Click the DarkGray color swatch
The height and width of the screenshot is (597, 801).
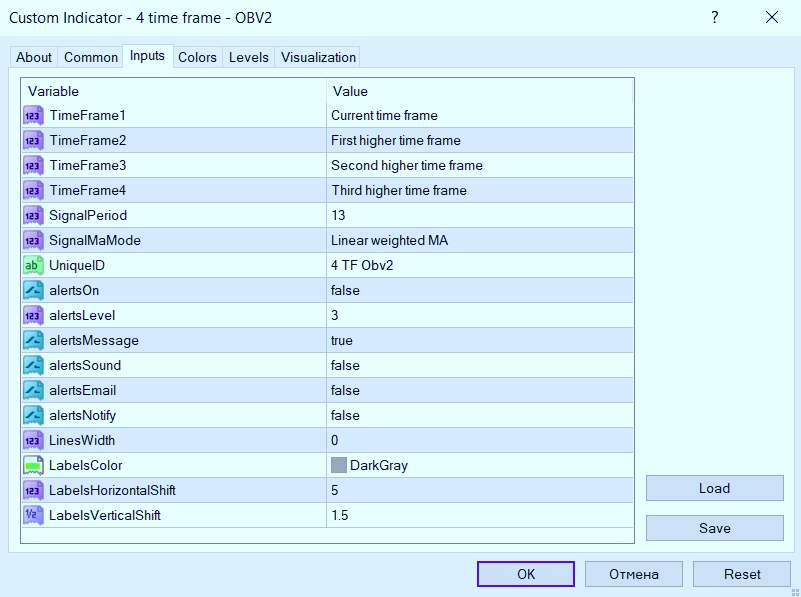pyautogui.click(x=339, y=465)
